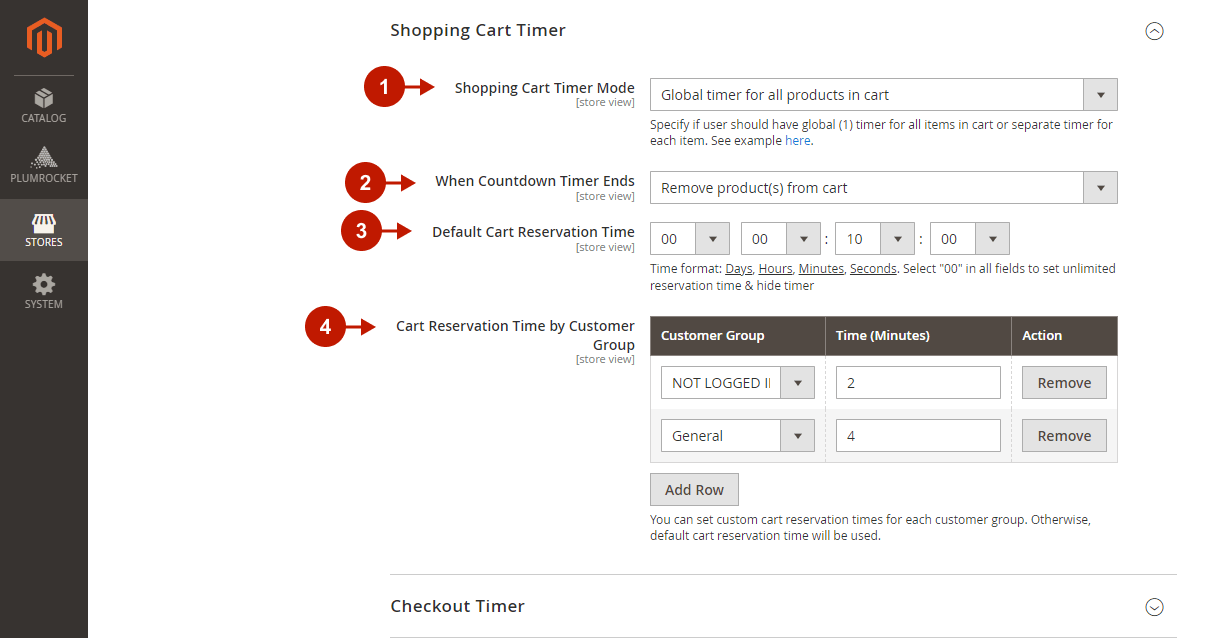Open the NOT LOGGED IN customer group dropdown
This screenshot has height=638, width=1206.
738,383
